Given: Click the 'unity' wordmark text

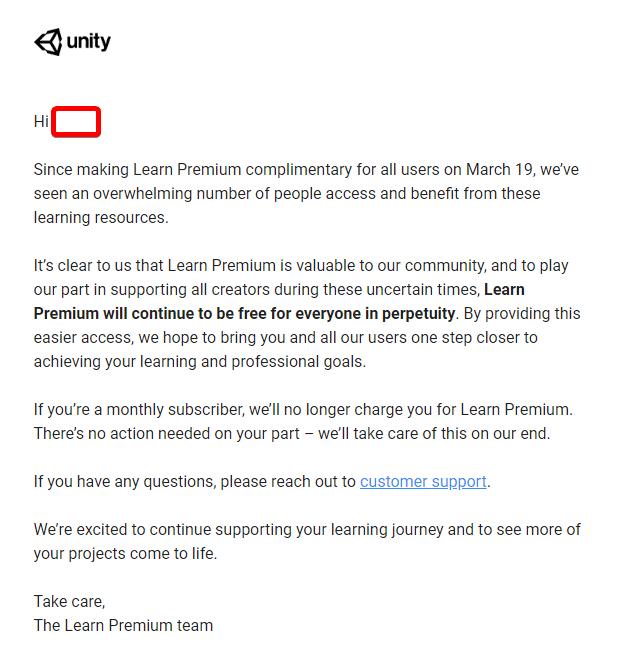Looking at the screenshot, I should click(x=89, y=42).
